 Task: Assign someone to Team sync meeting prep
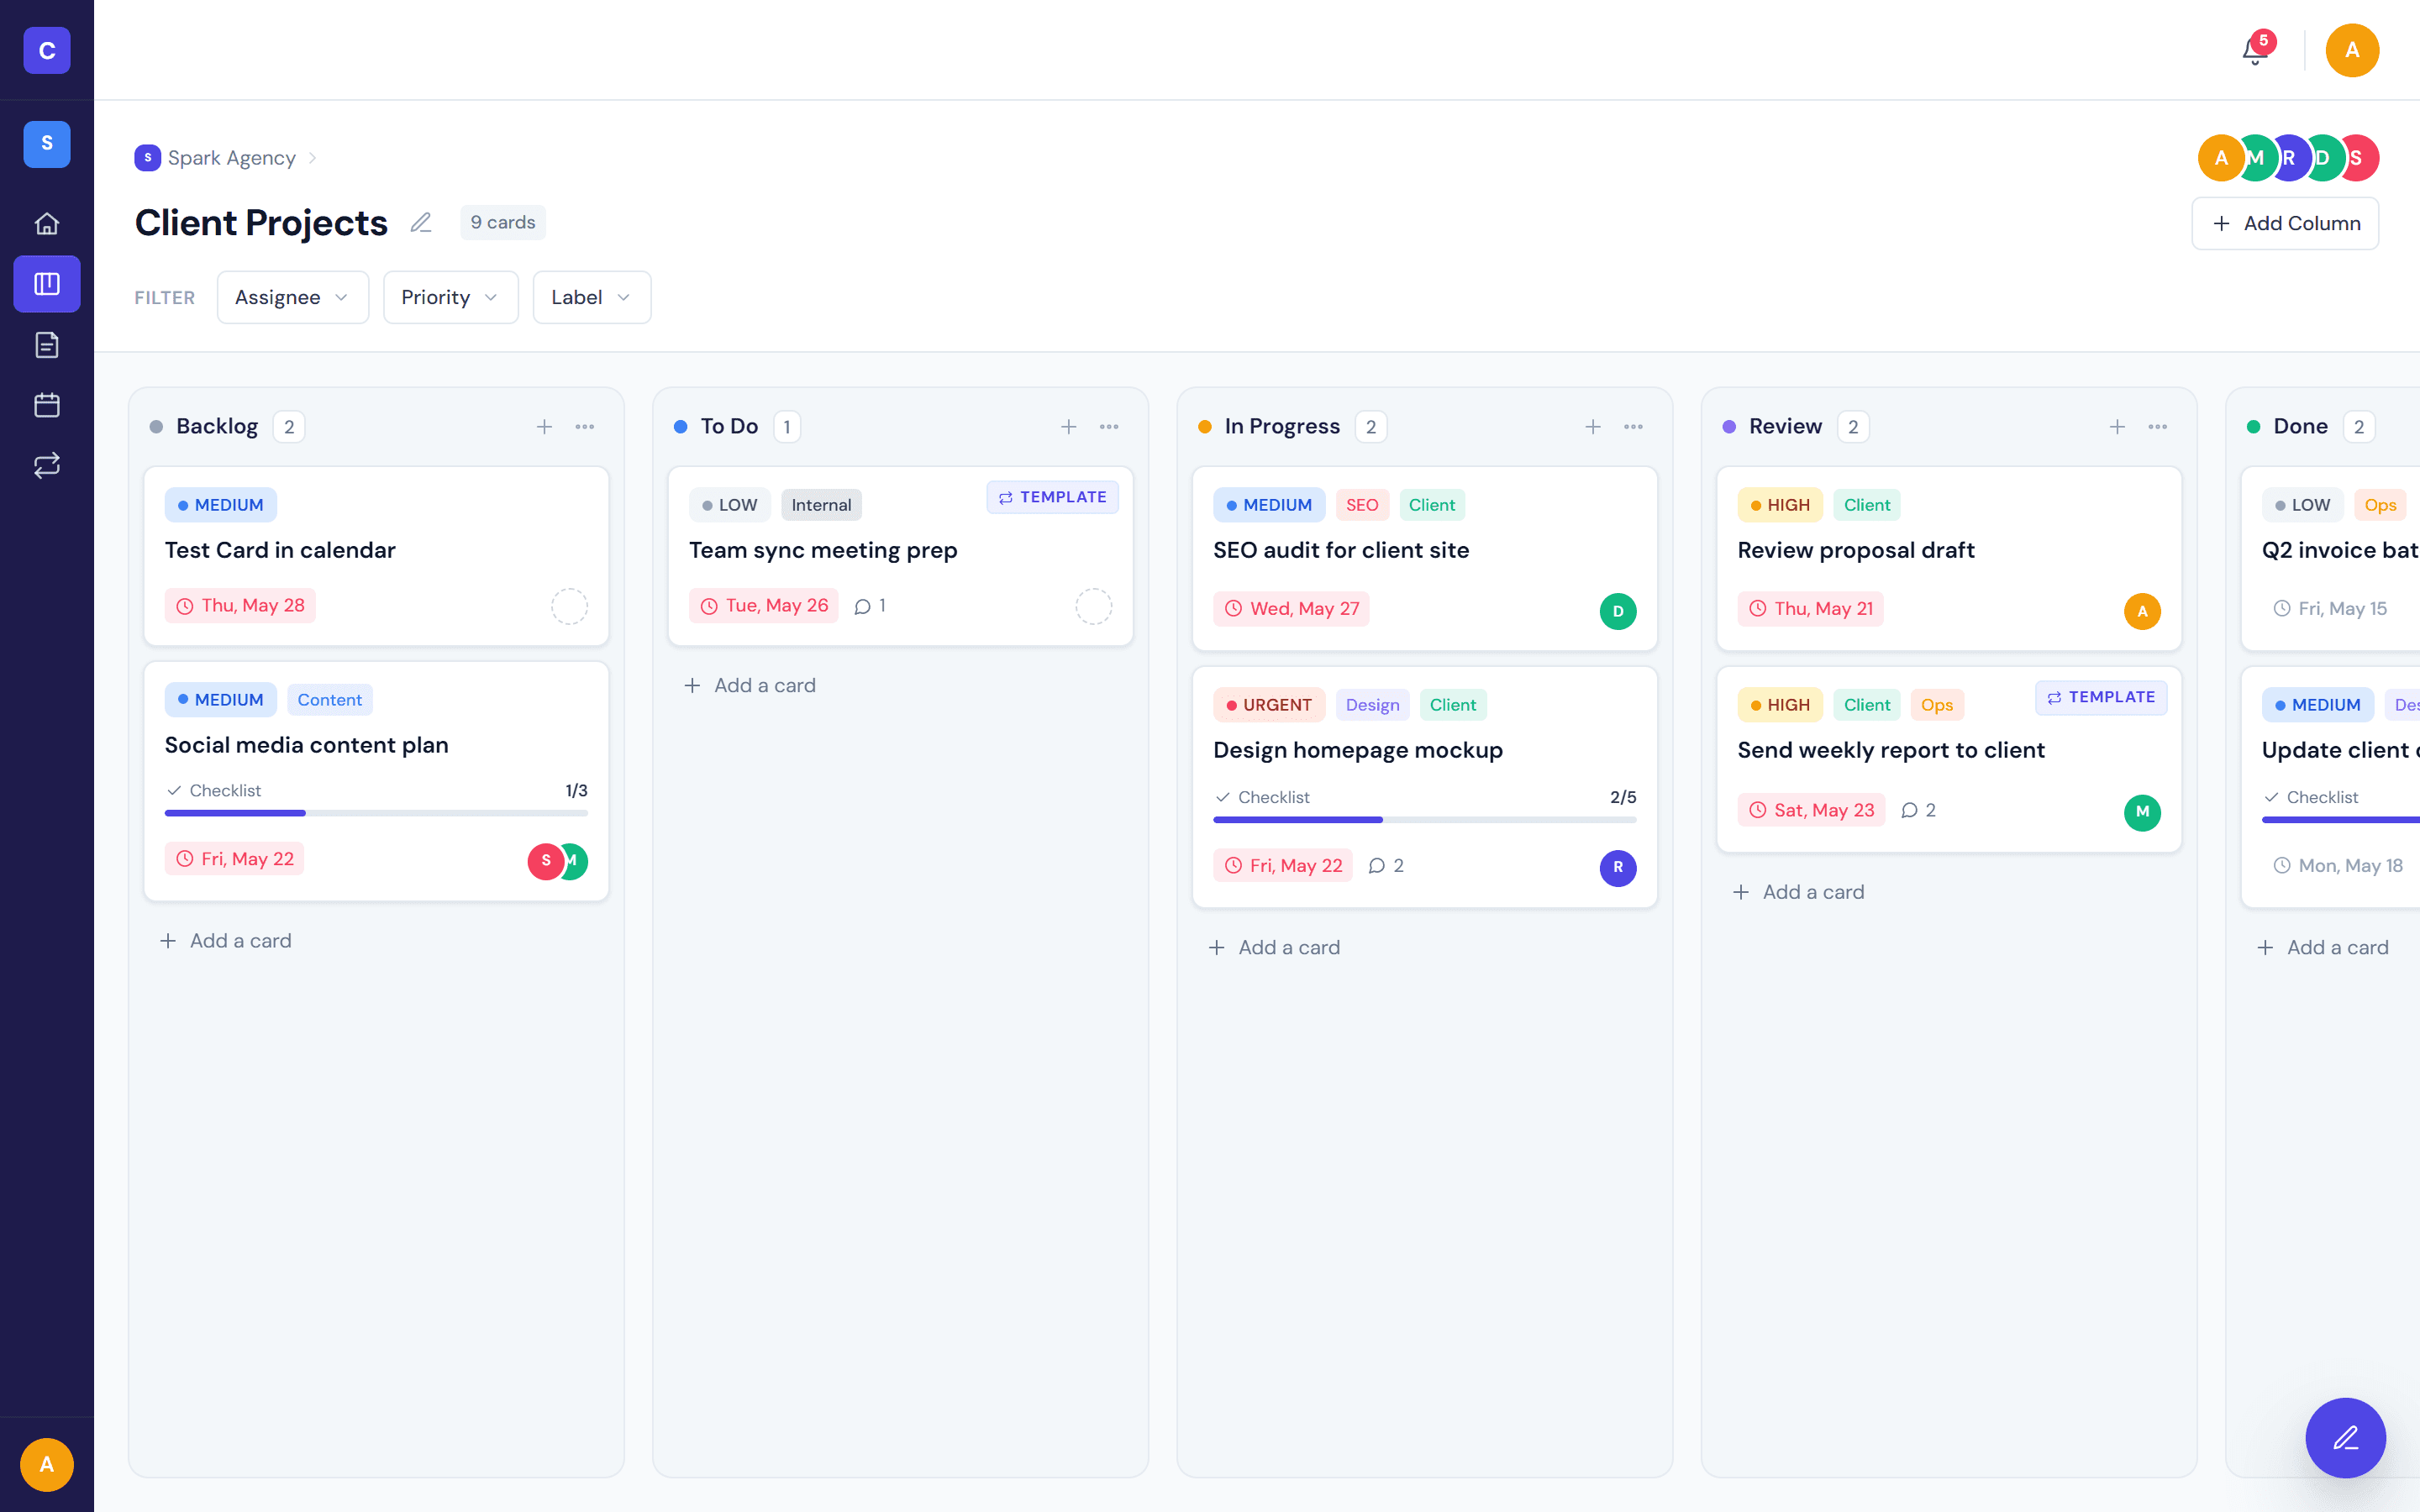click(1093, 606)
